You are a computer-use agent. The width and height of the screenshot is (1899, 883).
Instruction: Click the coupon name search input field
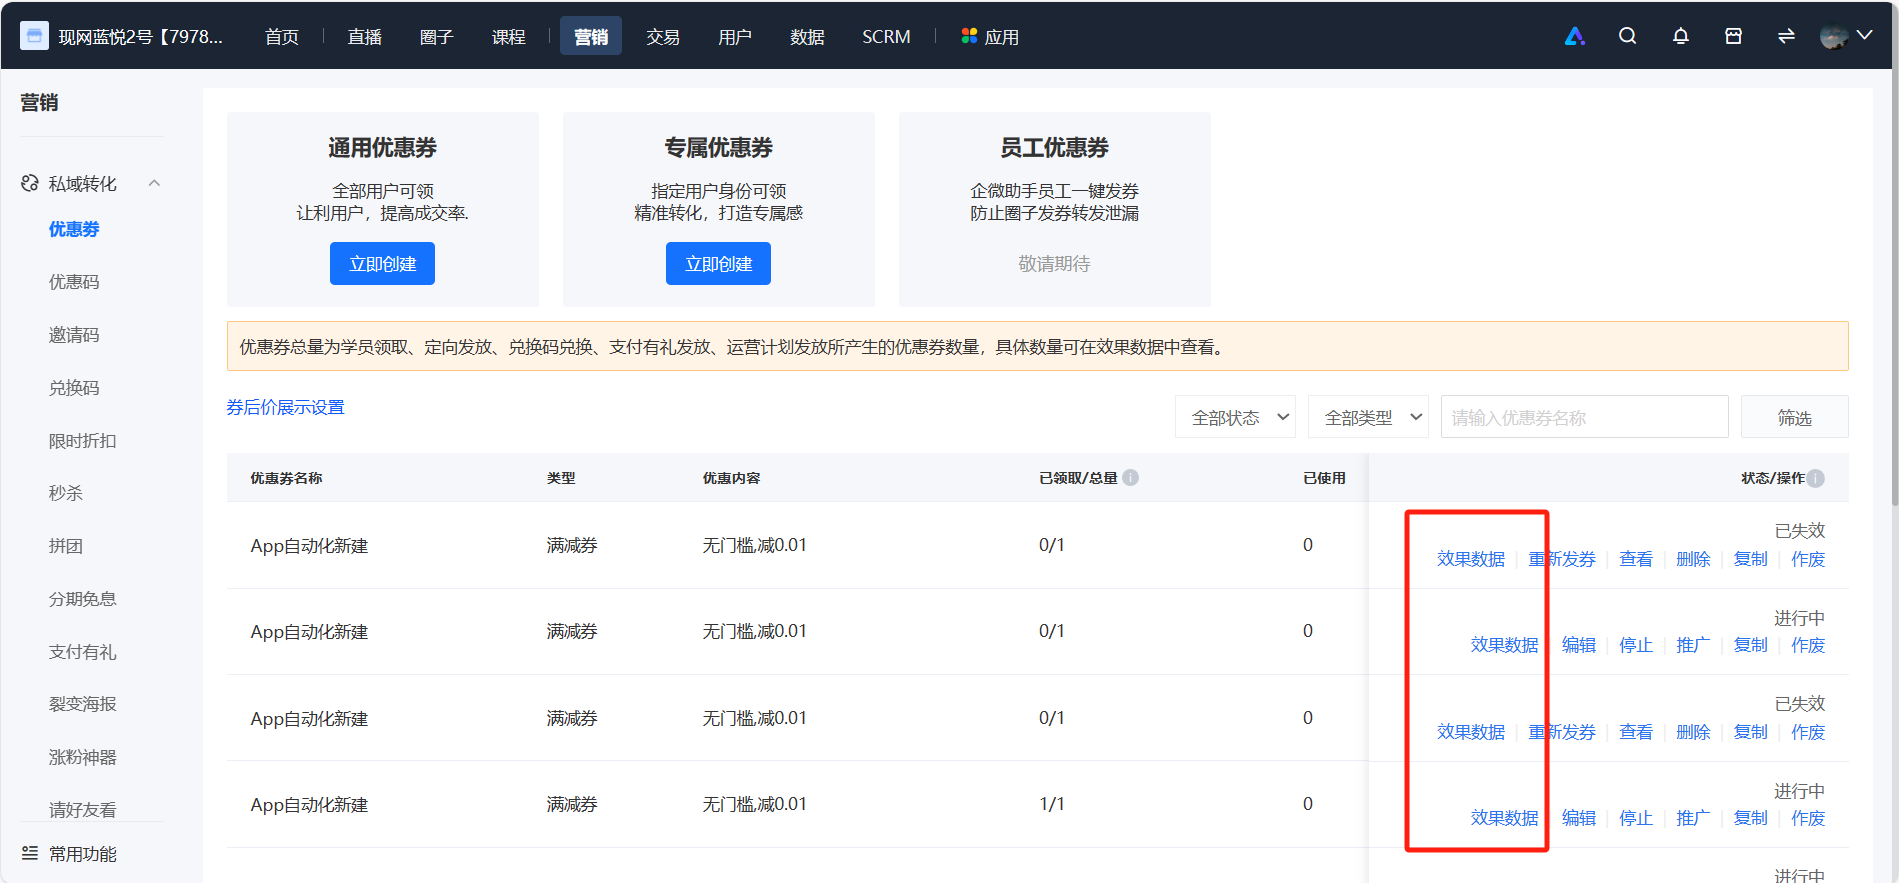coord(1584,417)
